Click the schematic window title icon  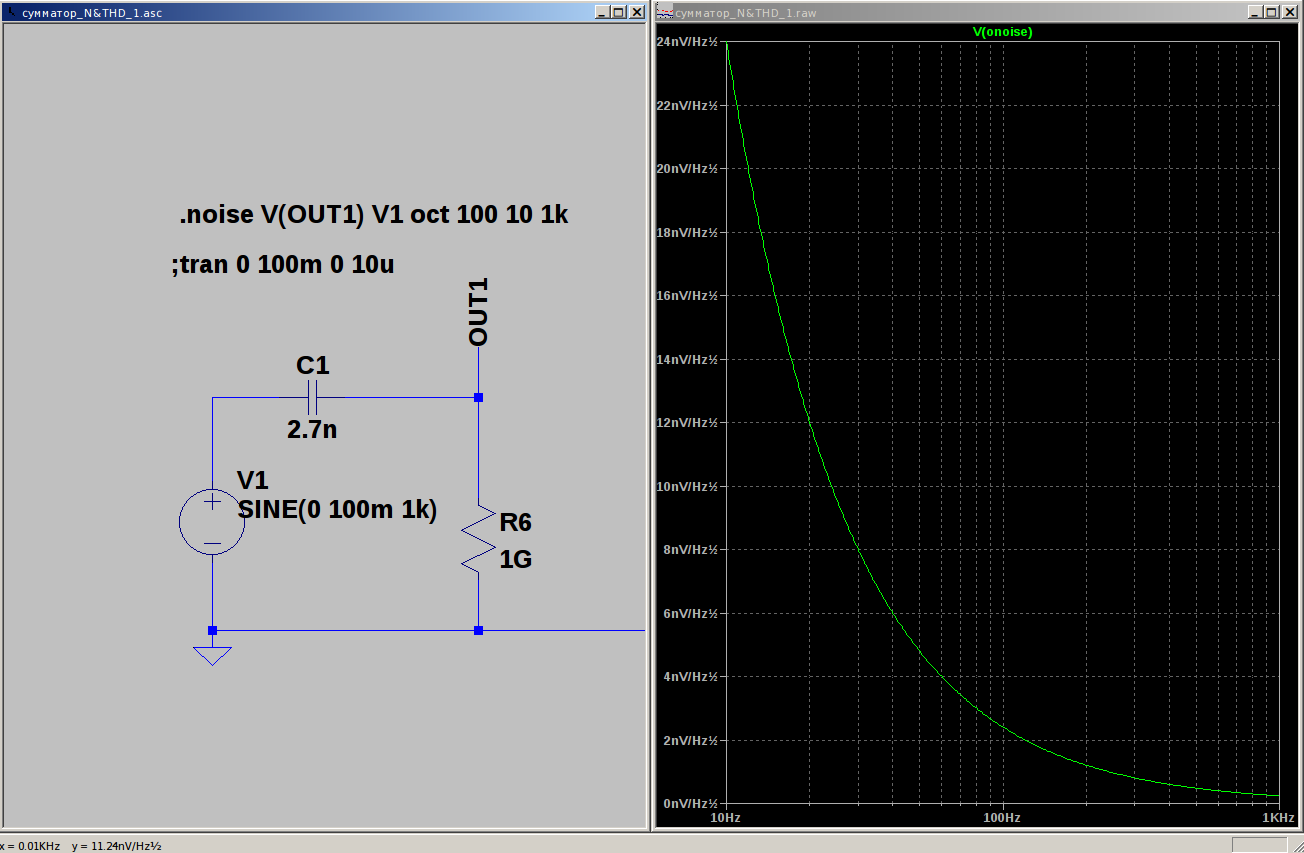(x=11, y=13)
